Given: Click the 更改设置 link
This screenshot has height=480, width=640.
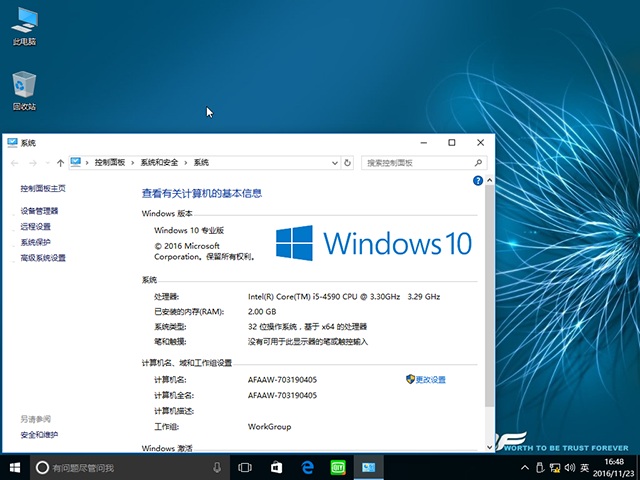Looking at the screenshot, I should pos(430,380).
